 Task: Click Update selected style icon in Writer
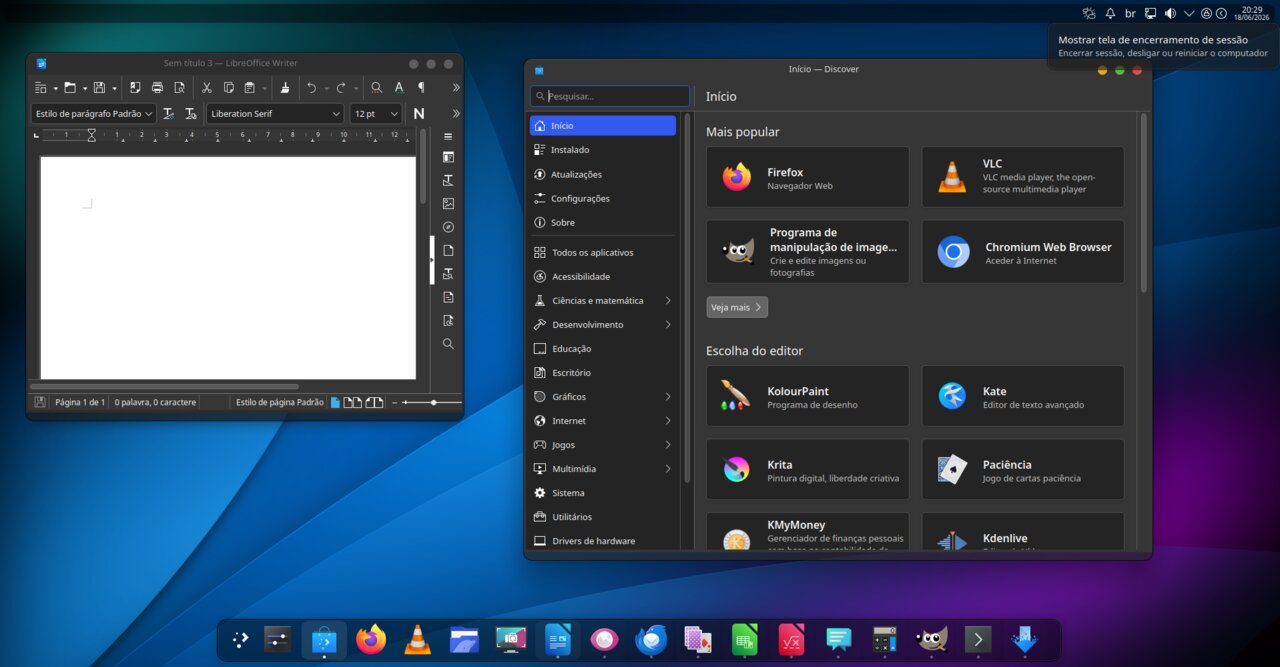tap(169, 114)
